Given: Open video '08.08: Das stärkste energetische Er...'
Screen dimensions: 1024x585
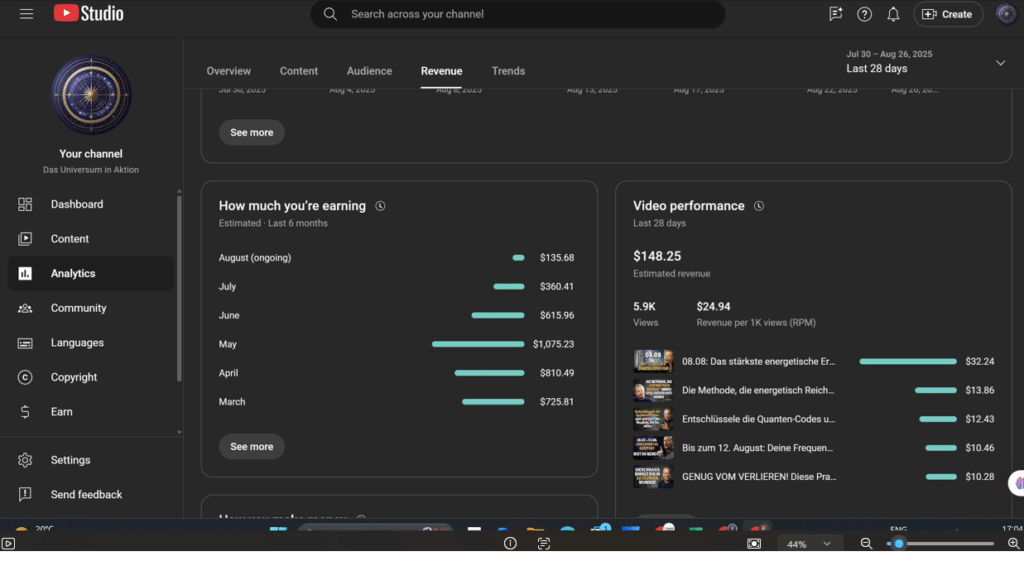Looking at the screenshot, I should 758,362.
